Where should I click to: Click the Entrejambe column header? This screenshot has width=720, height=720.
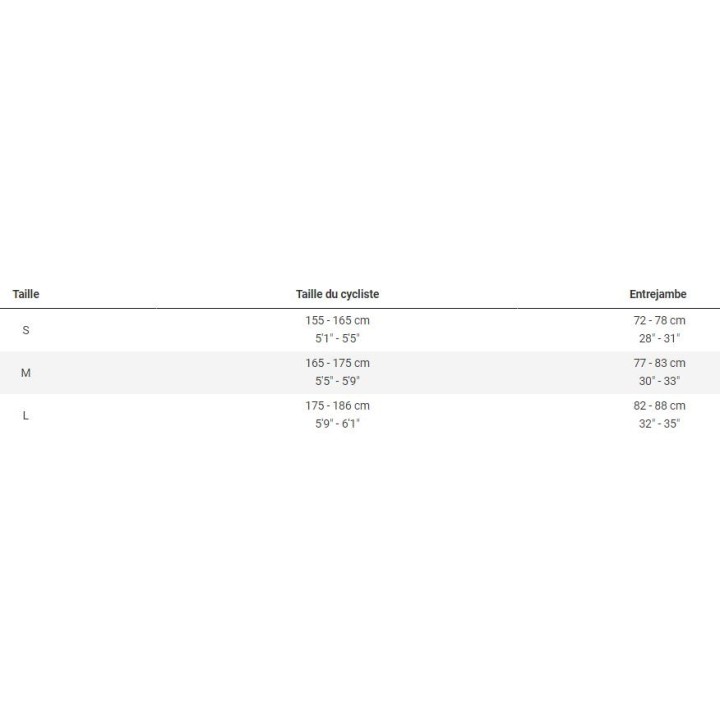tap(658, 294)
